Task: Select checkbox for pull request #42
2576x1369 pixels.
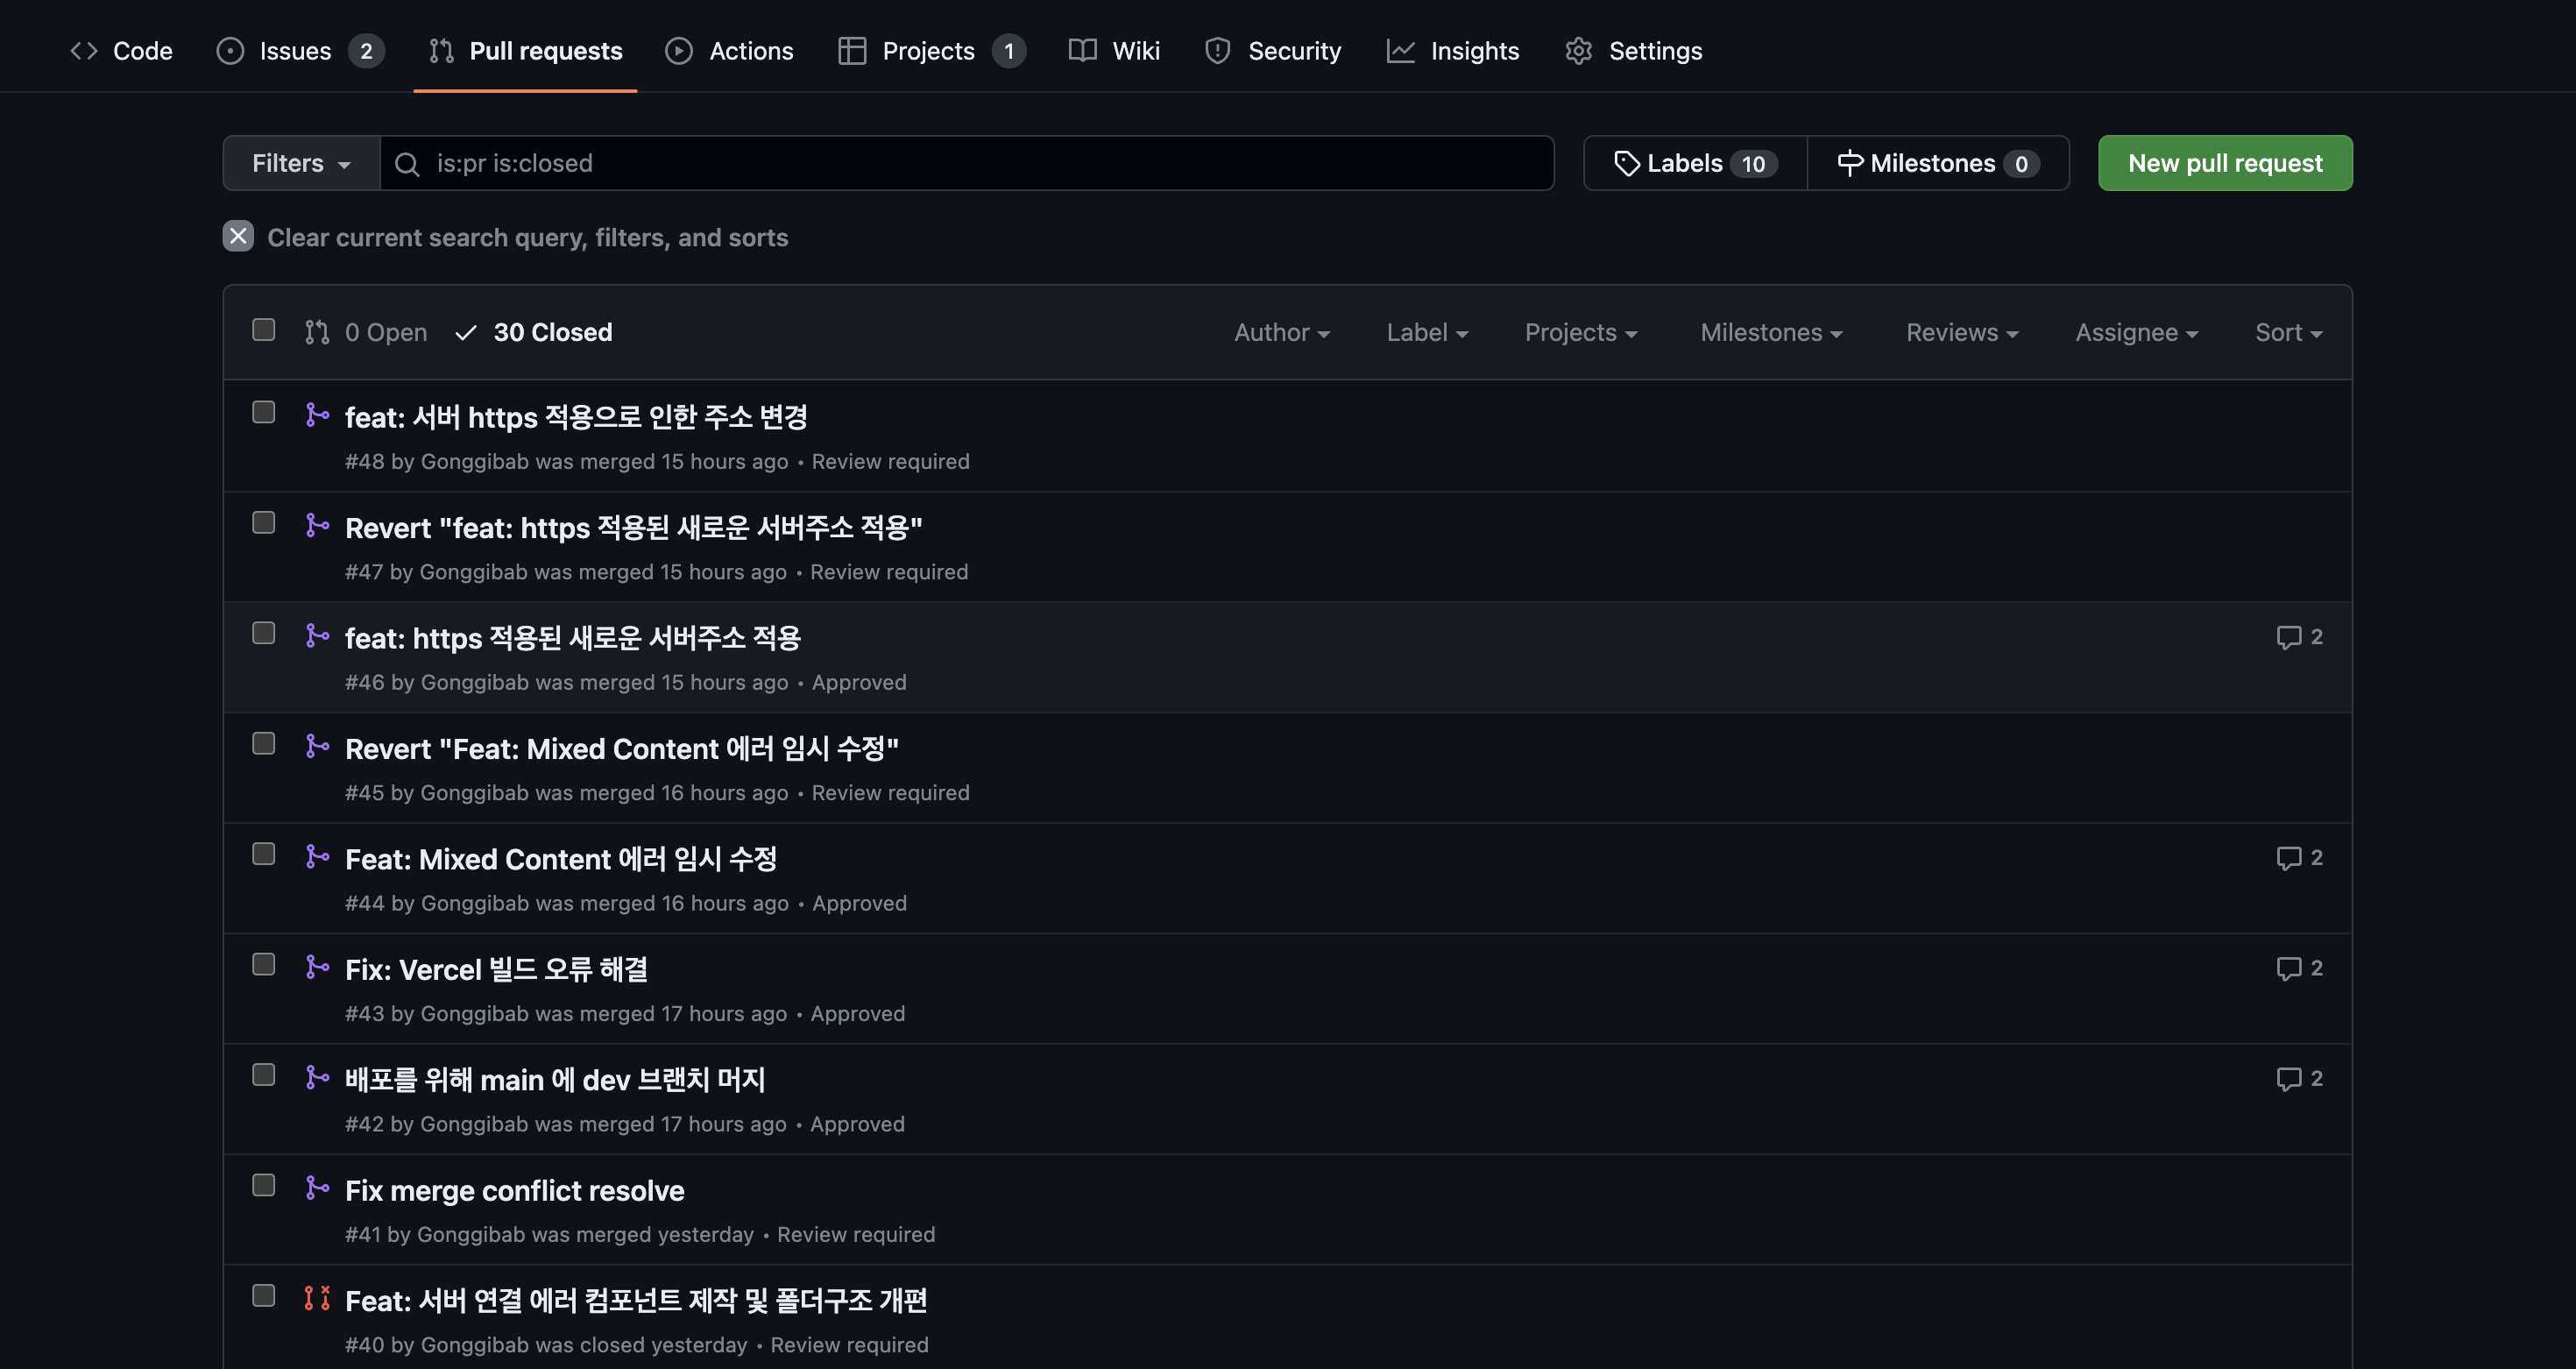Action: point(263,1074)
